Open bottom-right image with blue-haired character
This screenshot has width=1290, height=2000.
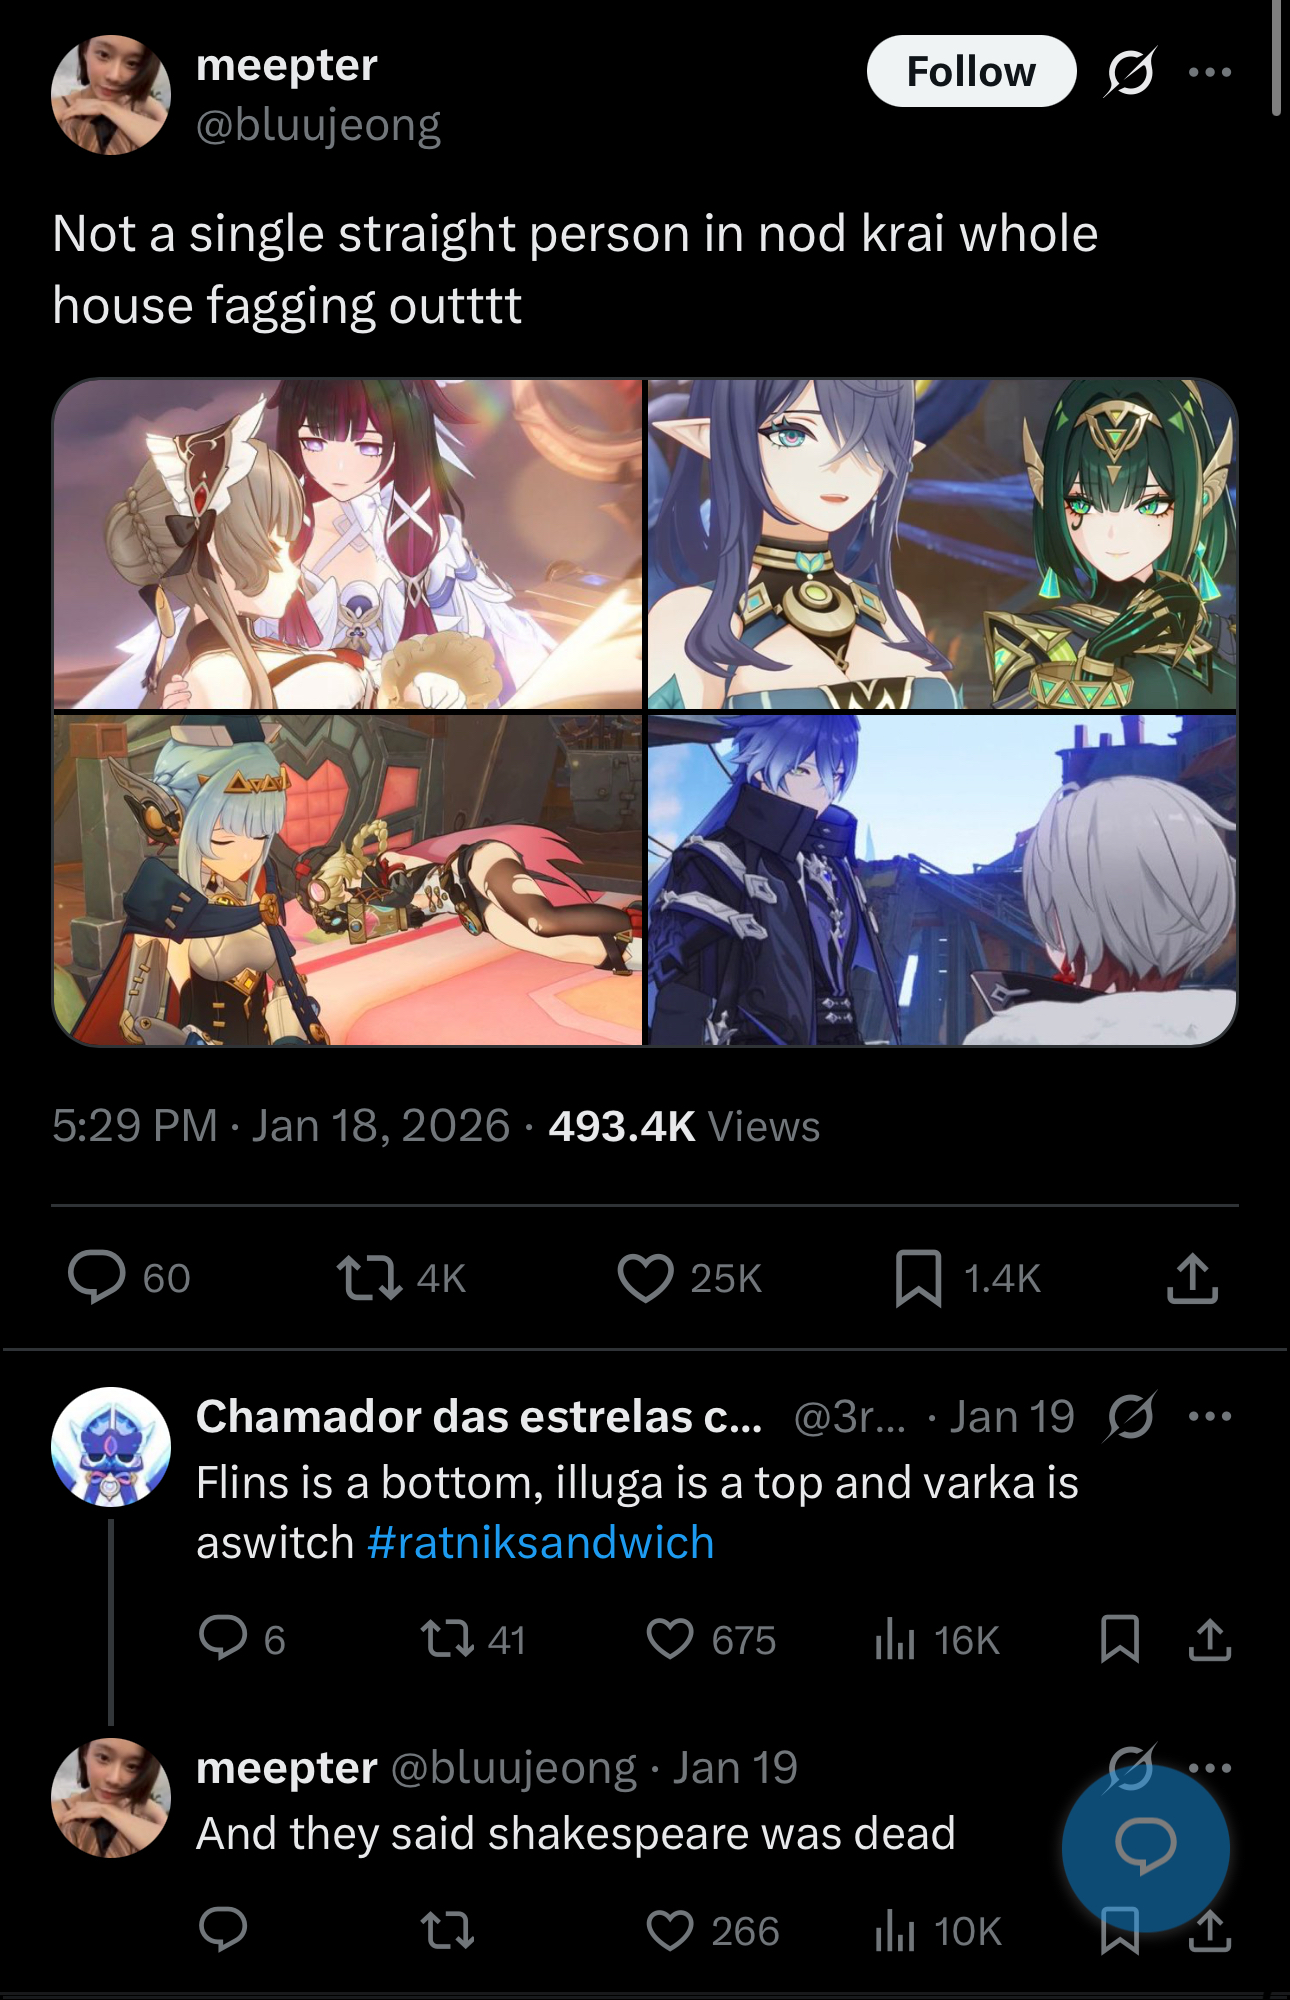click(x=942, y=880)
